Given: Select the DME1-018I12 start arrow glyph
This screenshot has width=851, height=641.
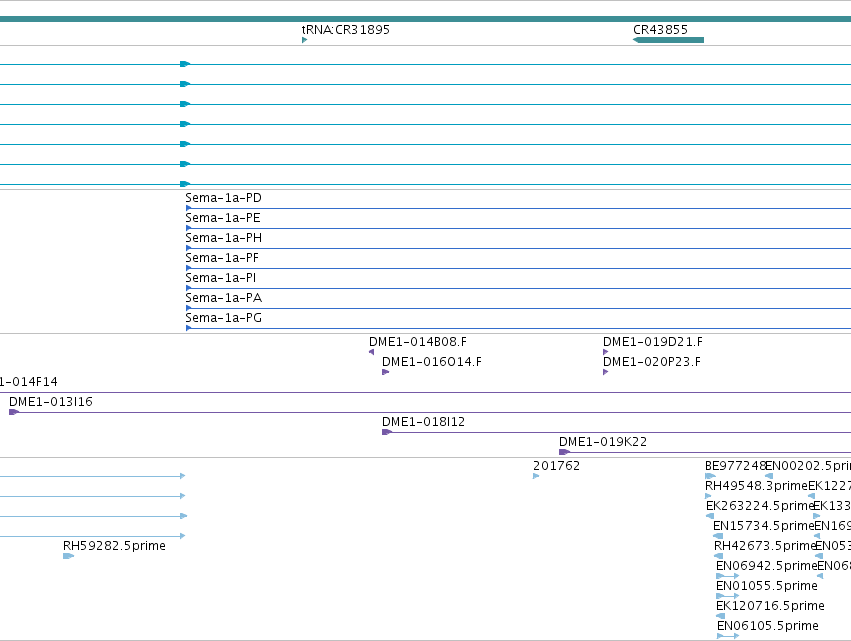Looking at the screenshot, I should (x=387, y=432).
